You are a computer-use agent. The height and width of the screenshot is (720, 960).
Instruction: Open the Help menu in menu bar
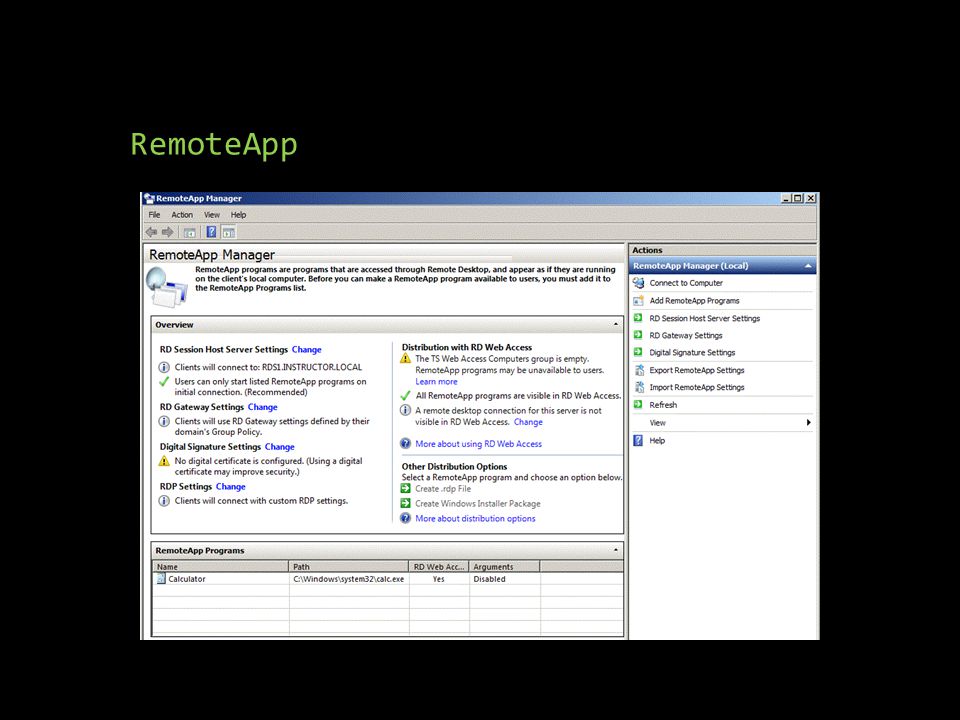tap(238, 215)
